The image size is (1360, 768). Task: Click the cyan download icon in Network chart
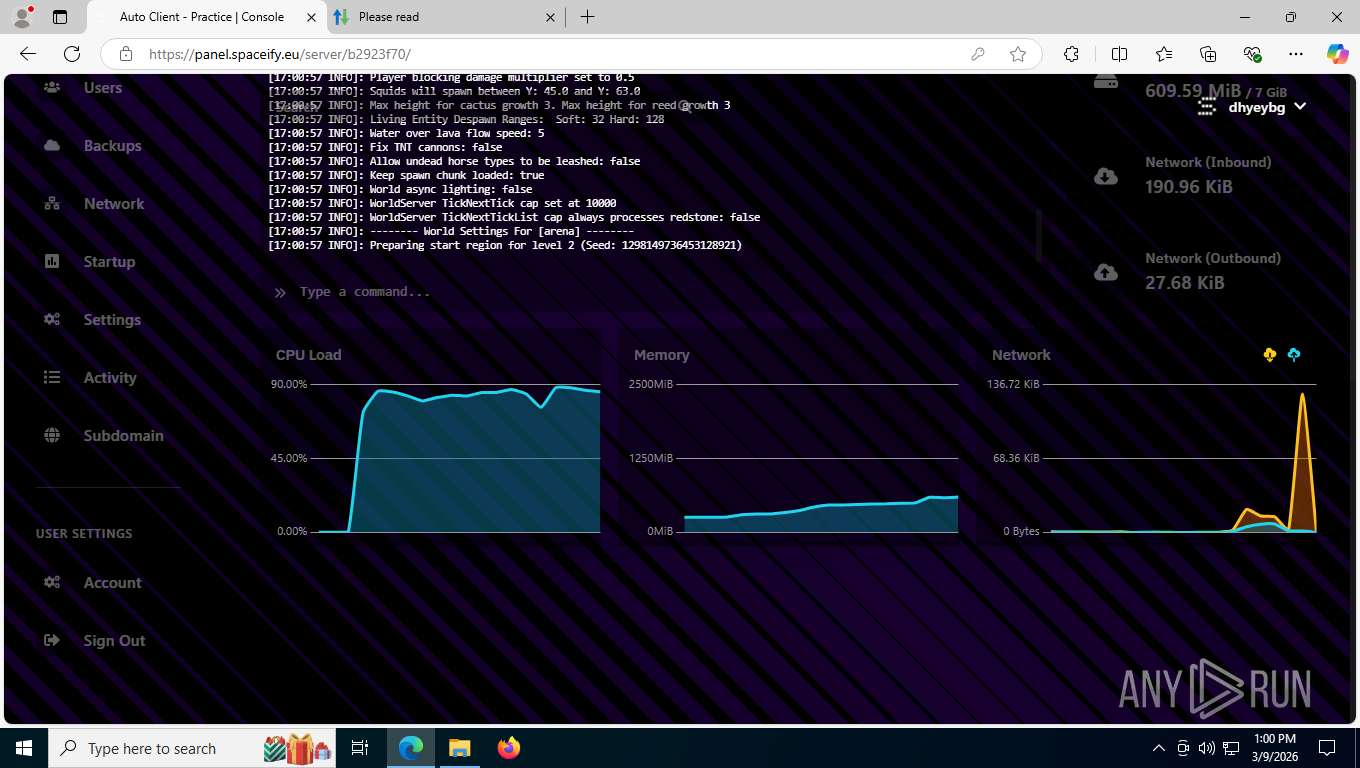tap(1294, 355)
